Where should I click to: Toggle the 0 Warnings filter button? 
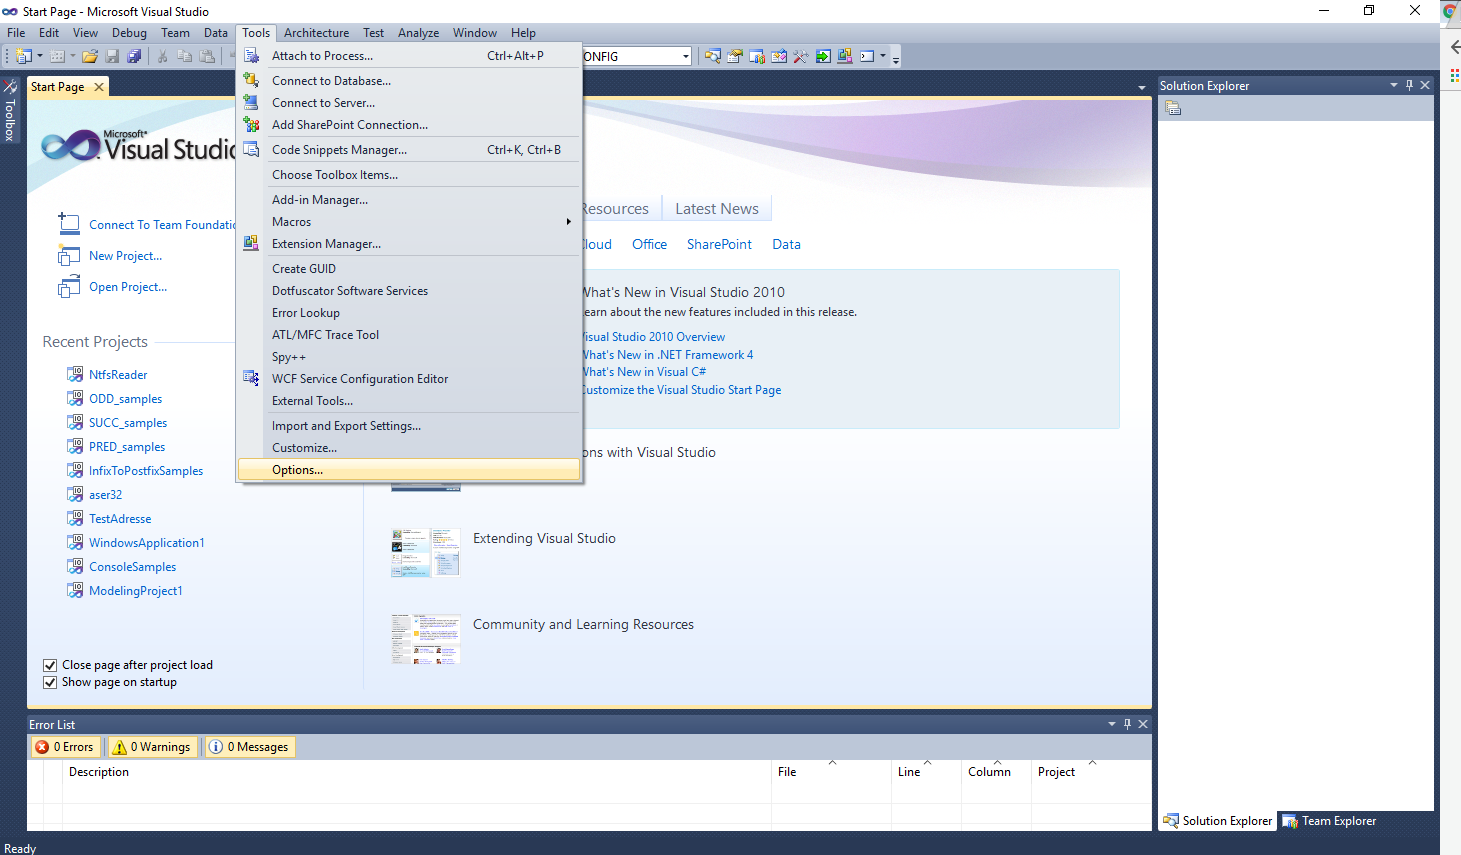[151, 747]
